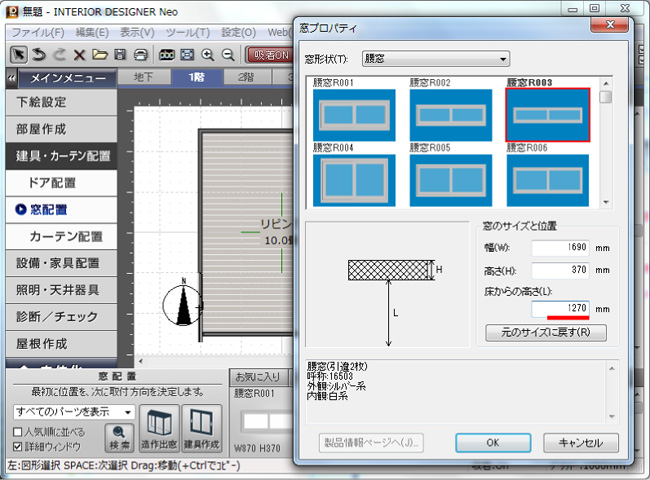
Task: Click the zoom in magnifier icon
Action: (208, 55)
